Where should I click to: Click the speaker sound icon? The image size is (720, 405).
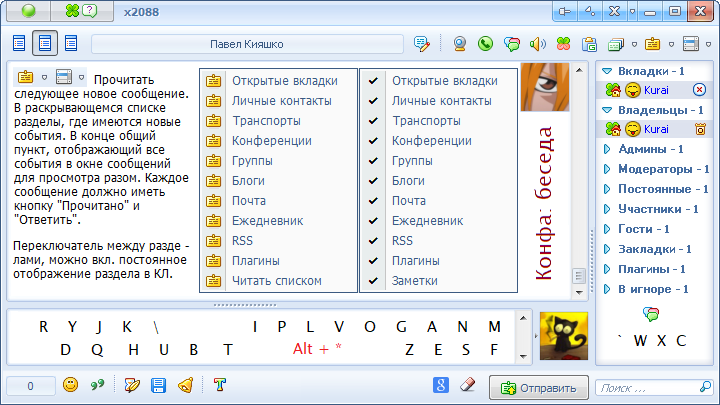[537, 44]
